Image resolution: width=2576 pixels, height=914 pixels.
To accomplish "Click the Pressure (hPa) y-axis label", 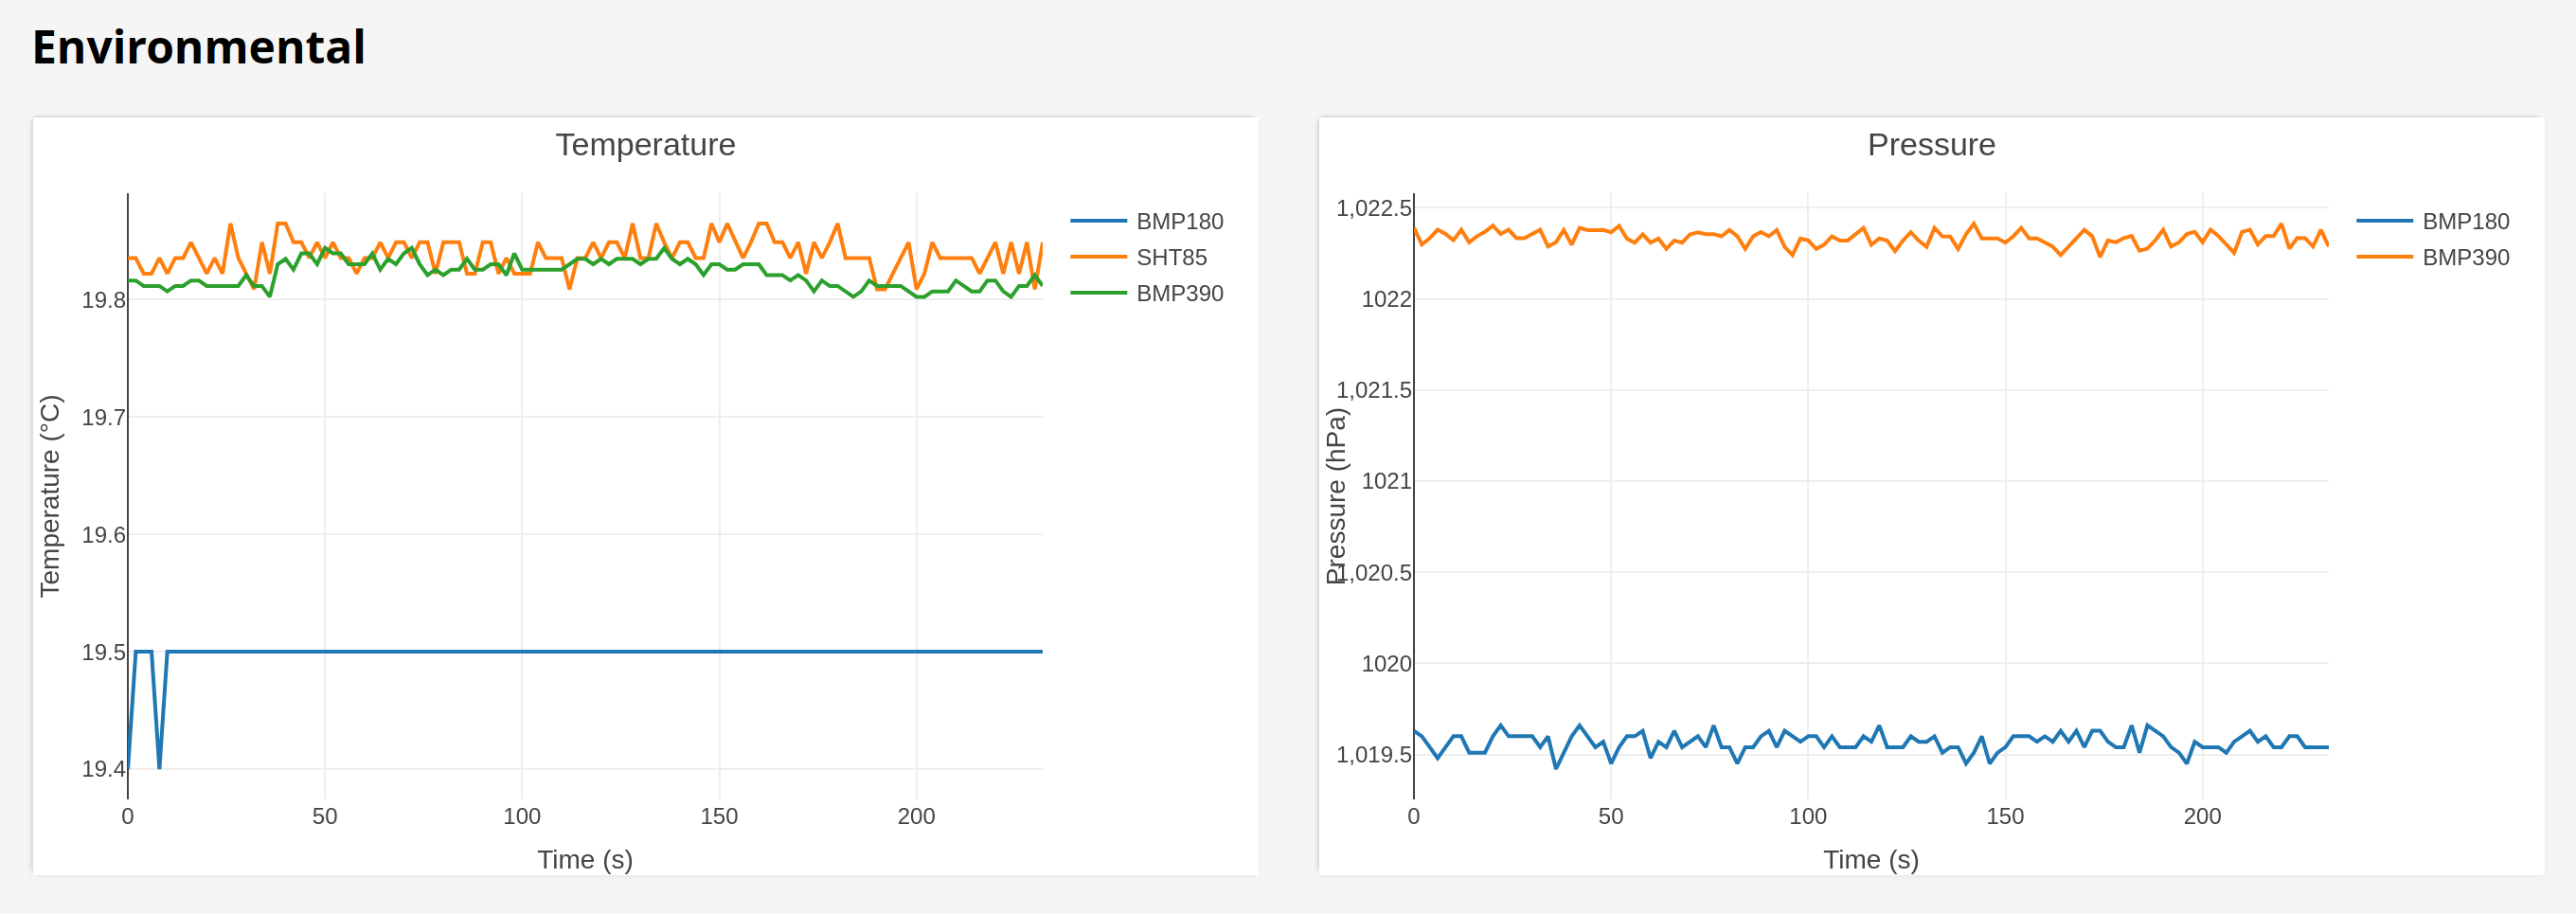I will tap(1336, 496).
